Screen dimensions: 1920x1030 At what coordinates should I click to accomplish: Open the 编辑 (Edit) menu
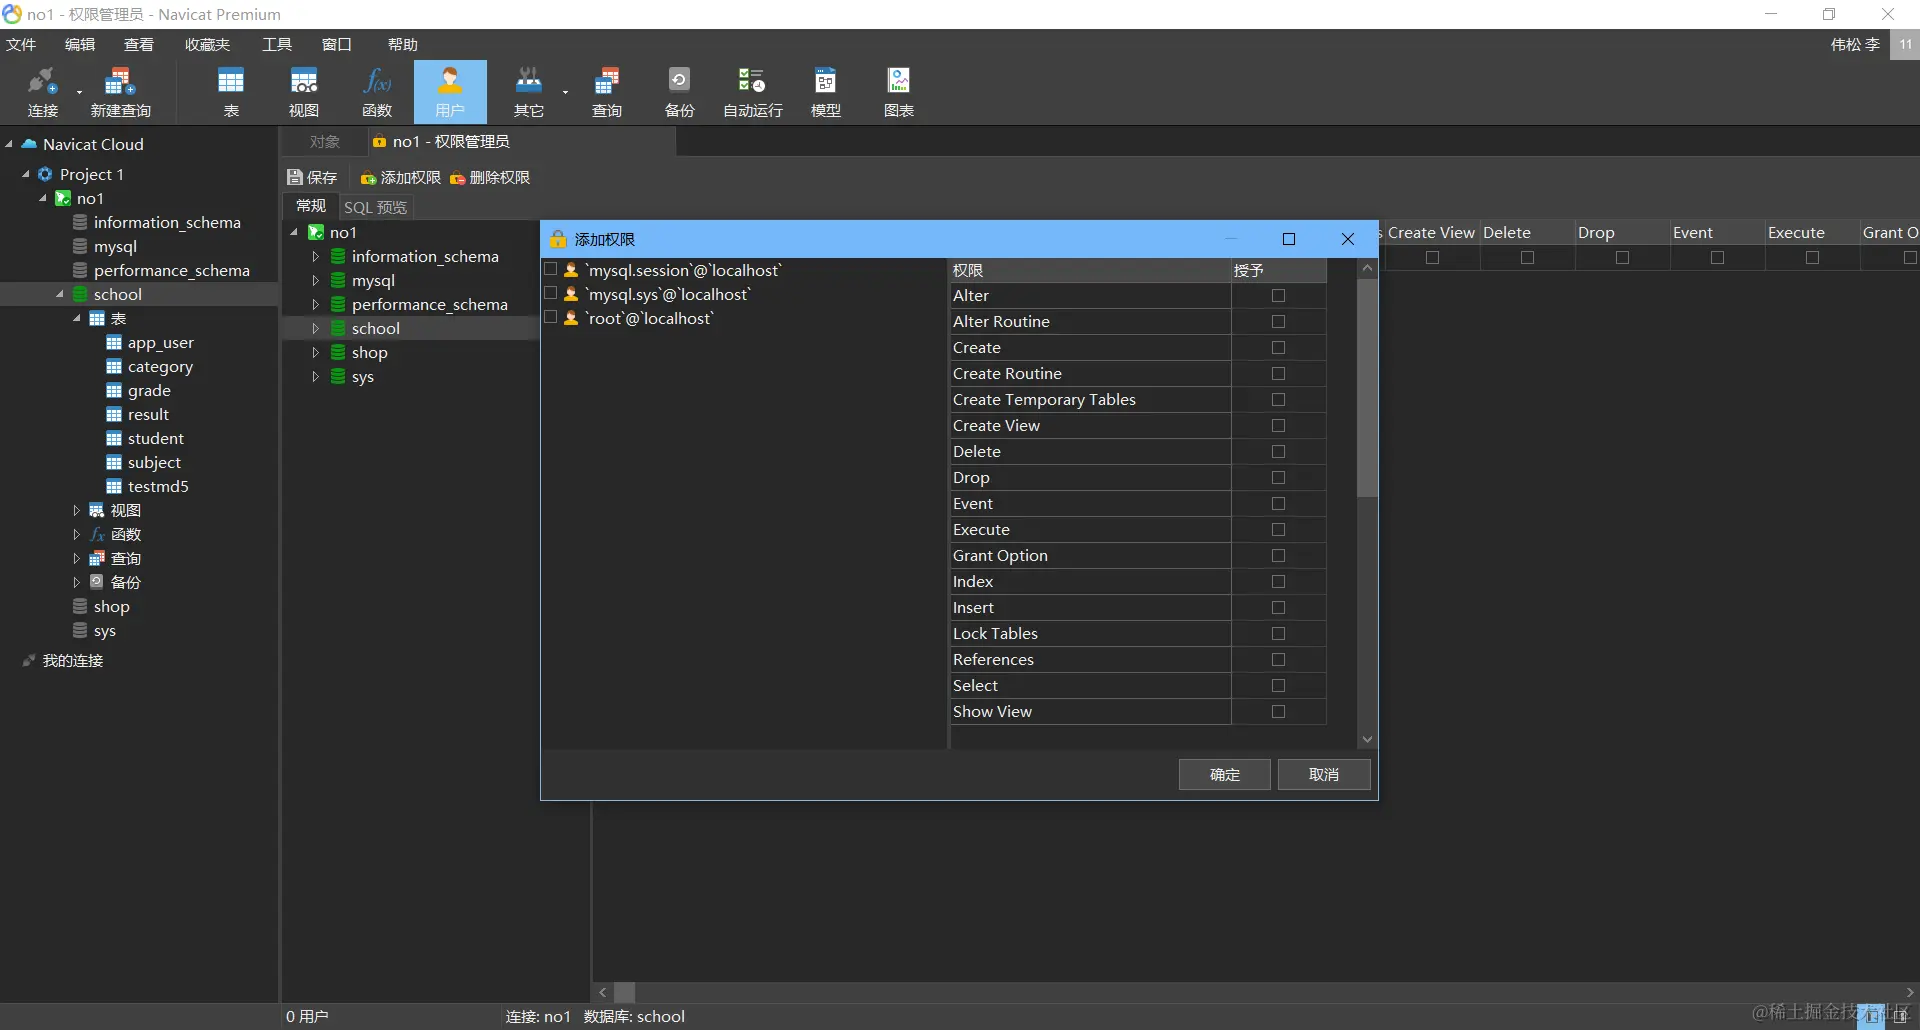click(x=80, y=44)
